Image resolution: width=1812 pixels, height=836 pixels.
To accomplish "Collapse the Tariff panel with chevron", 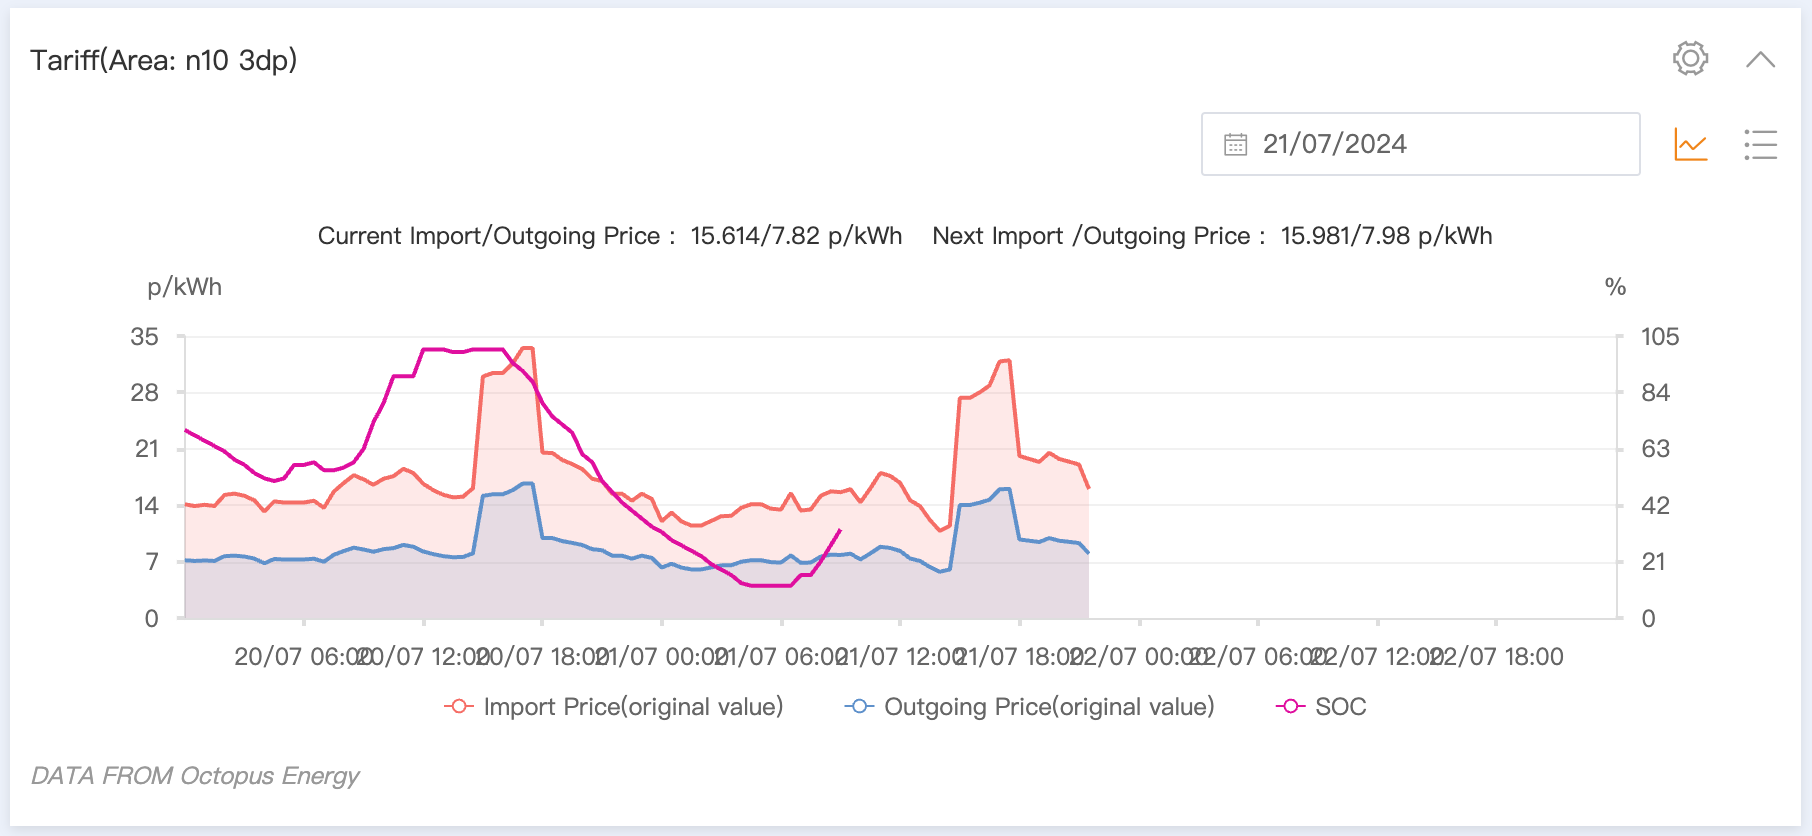I will pyautogui.click(x=1760, y=60).
